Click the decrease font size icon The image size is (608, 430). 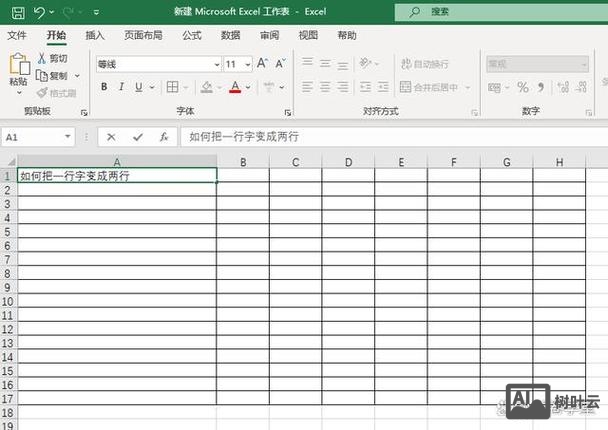click(x=280, y=63)
